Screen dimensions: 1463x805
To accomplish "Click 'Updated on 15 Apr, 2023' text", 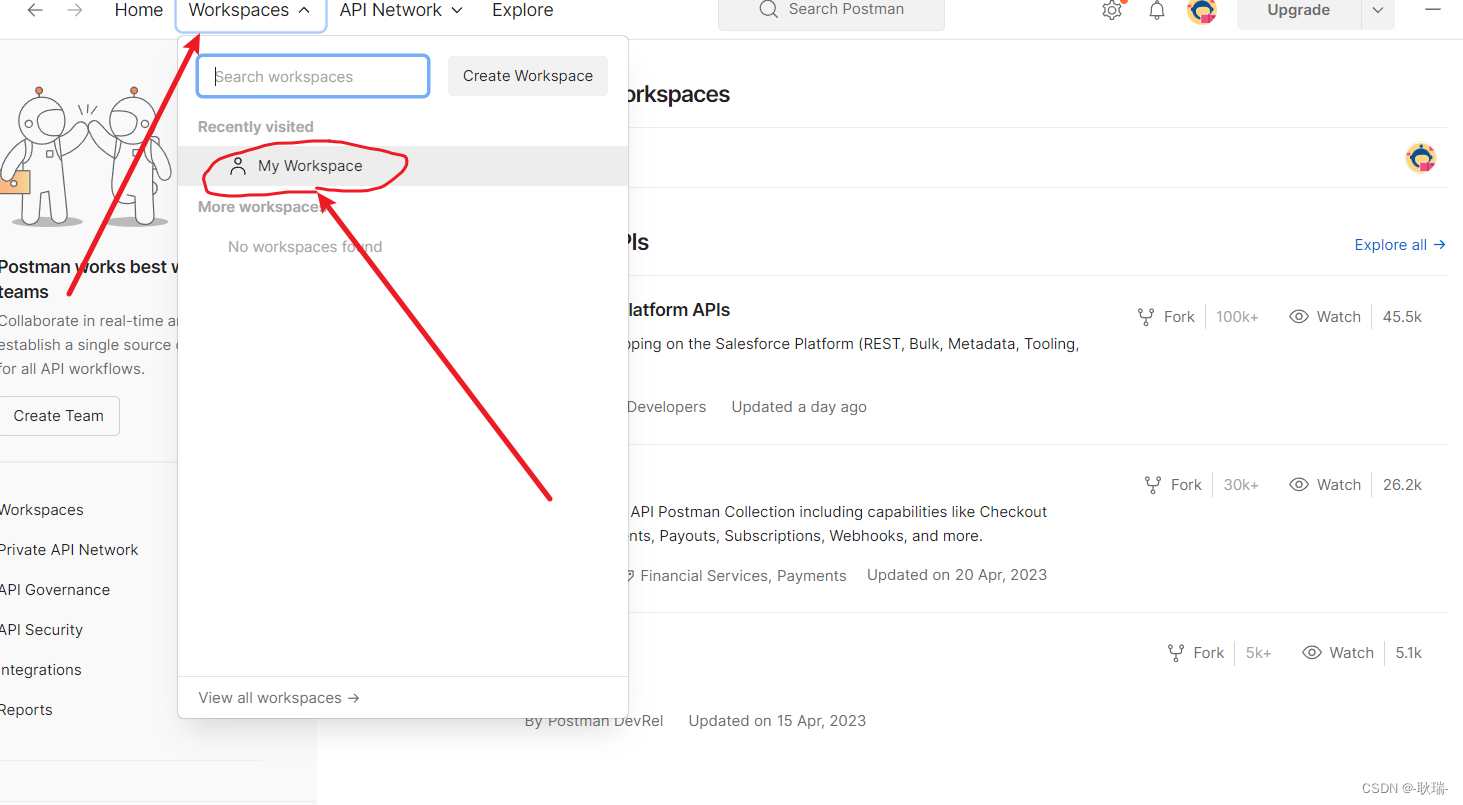I will (777, 721).
